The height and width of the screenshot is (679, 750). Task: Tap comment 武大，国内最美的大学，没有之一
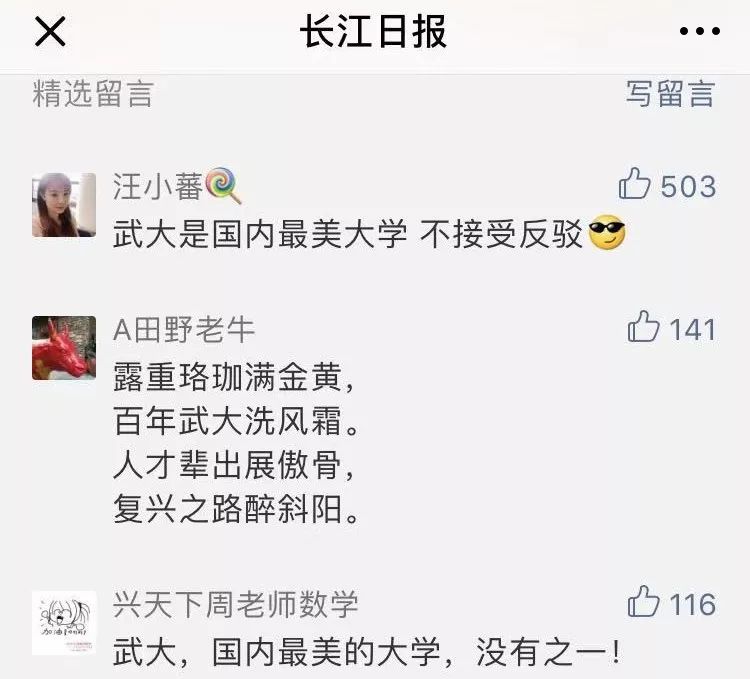(x=366, y=652)
